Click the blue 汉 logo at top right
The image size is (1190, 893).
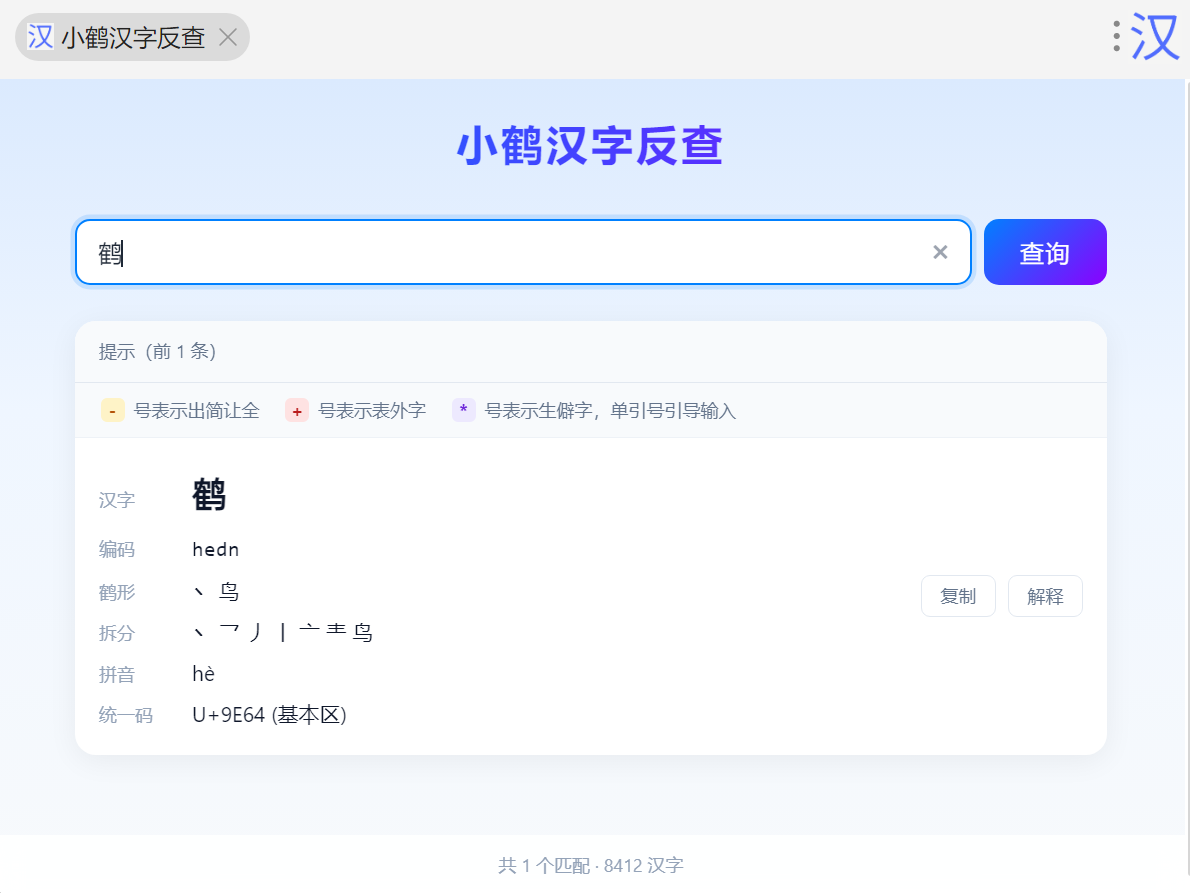tap(1155, 36)
